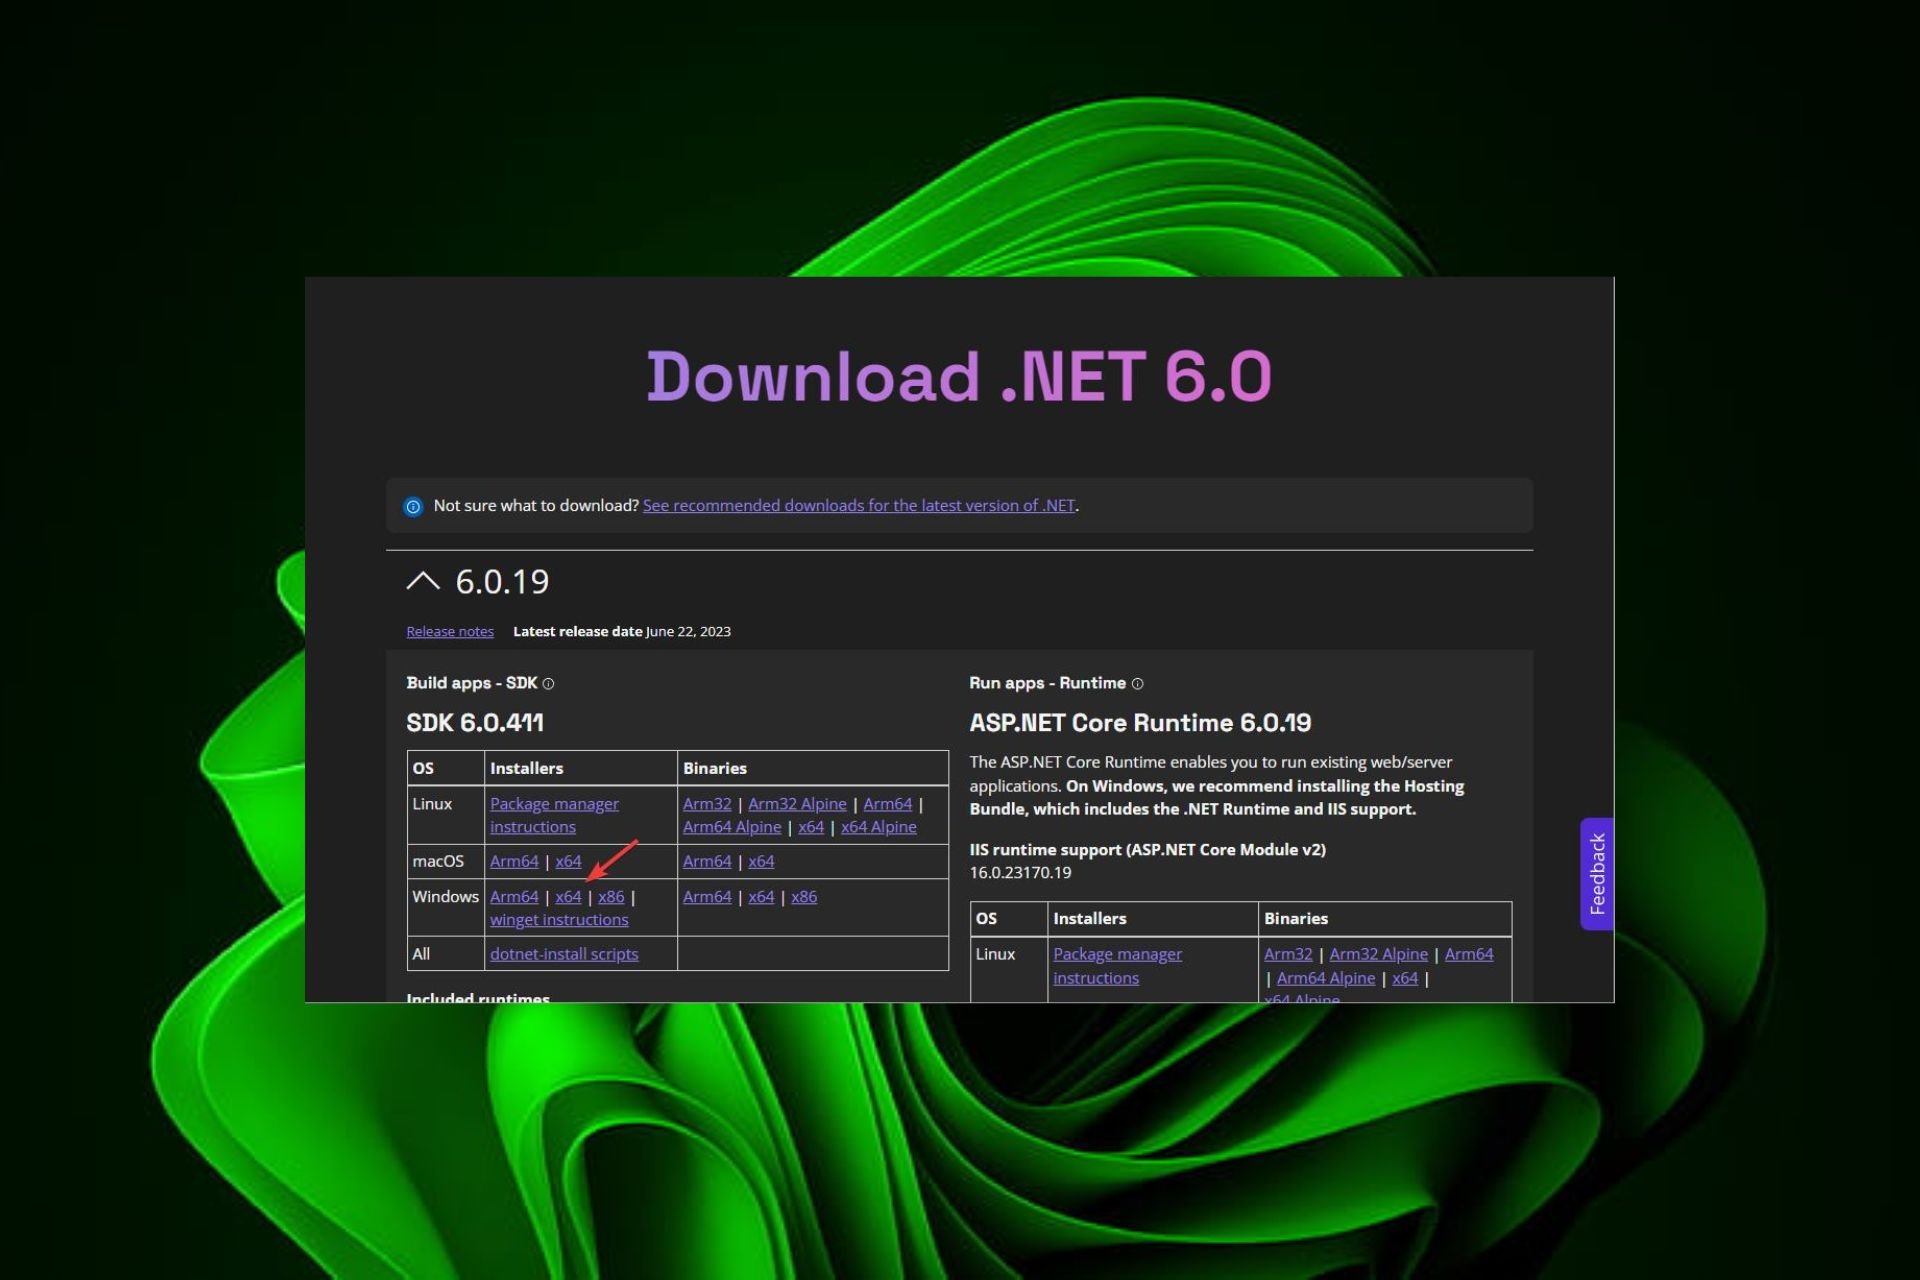
Task: Click the 6.0.19 version heading text
Action: pos(502,582)
